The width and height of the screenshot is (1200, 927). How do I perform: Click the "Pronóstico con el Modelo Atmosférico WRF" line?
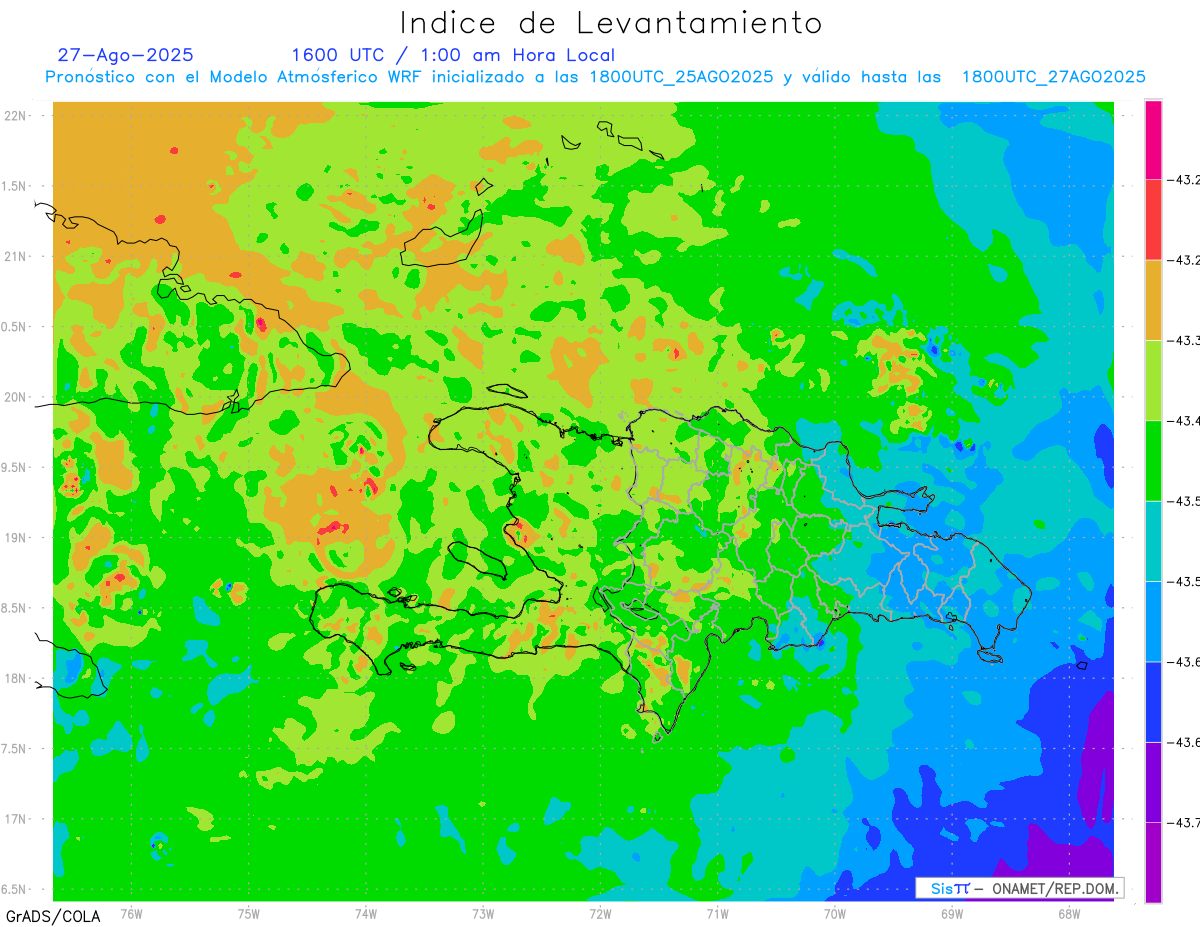pyautogui.click(x=595, y=77)
